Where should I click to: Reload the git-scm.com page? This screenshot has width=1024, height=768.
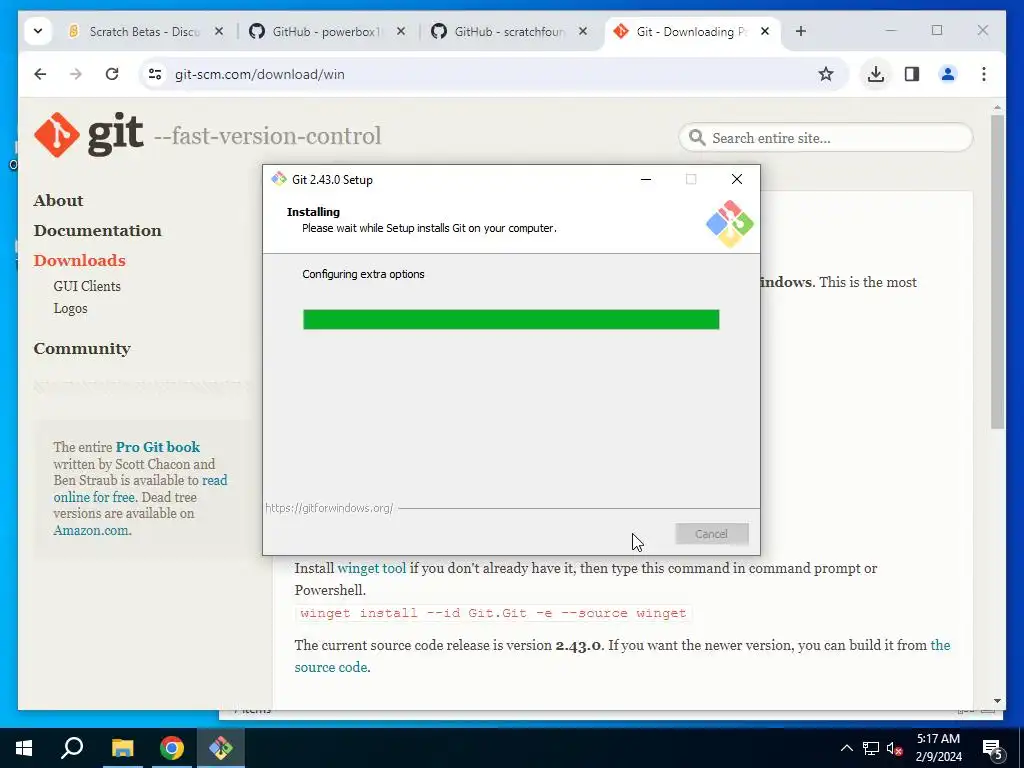[112, 74]
